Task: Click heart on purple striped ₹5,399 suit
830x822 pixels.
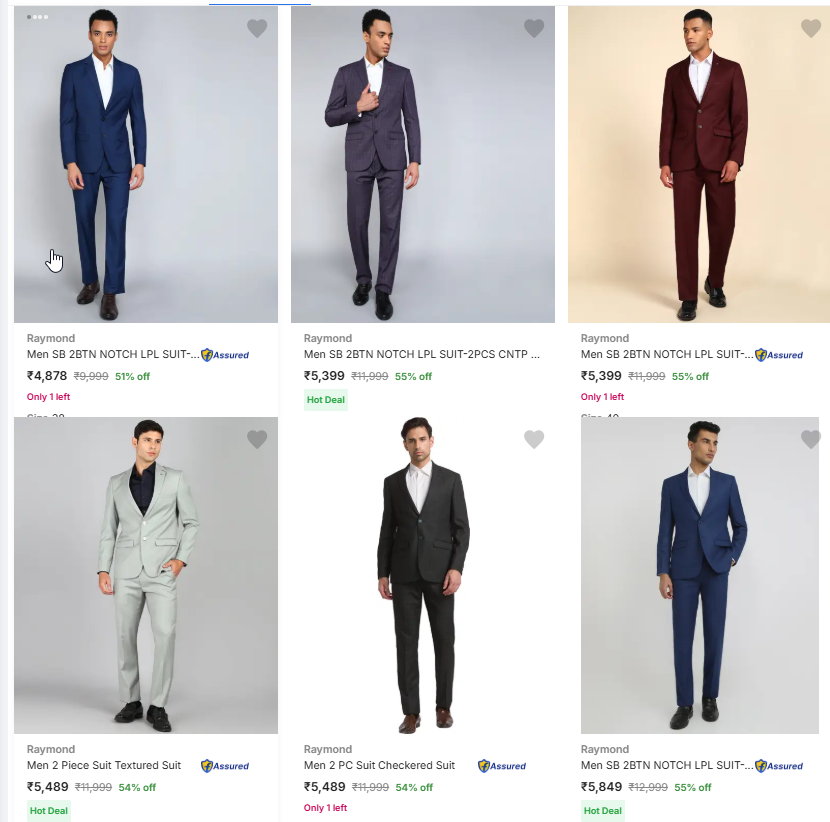Action: 534,29
